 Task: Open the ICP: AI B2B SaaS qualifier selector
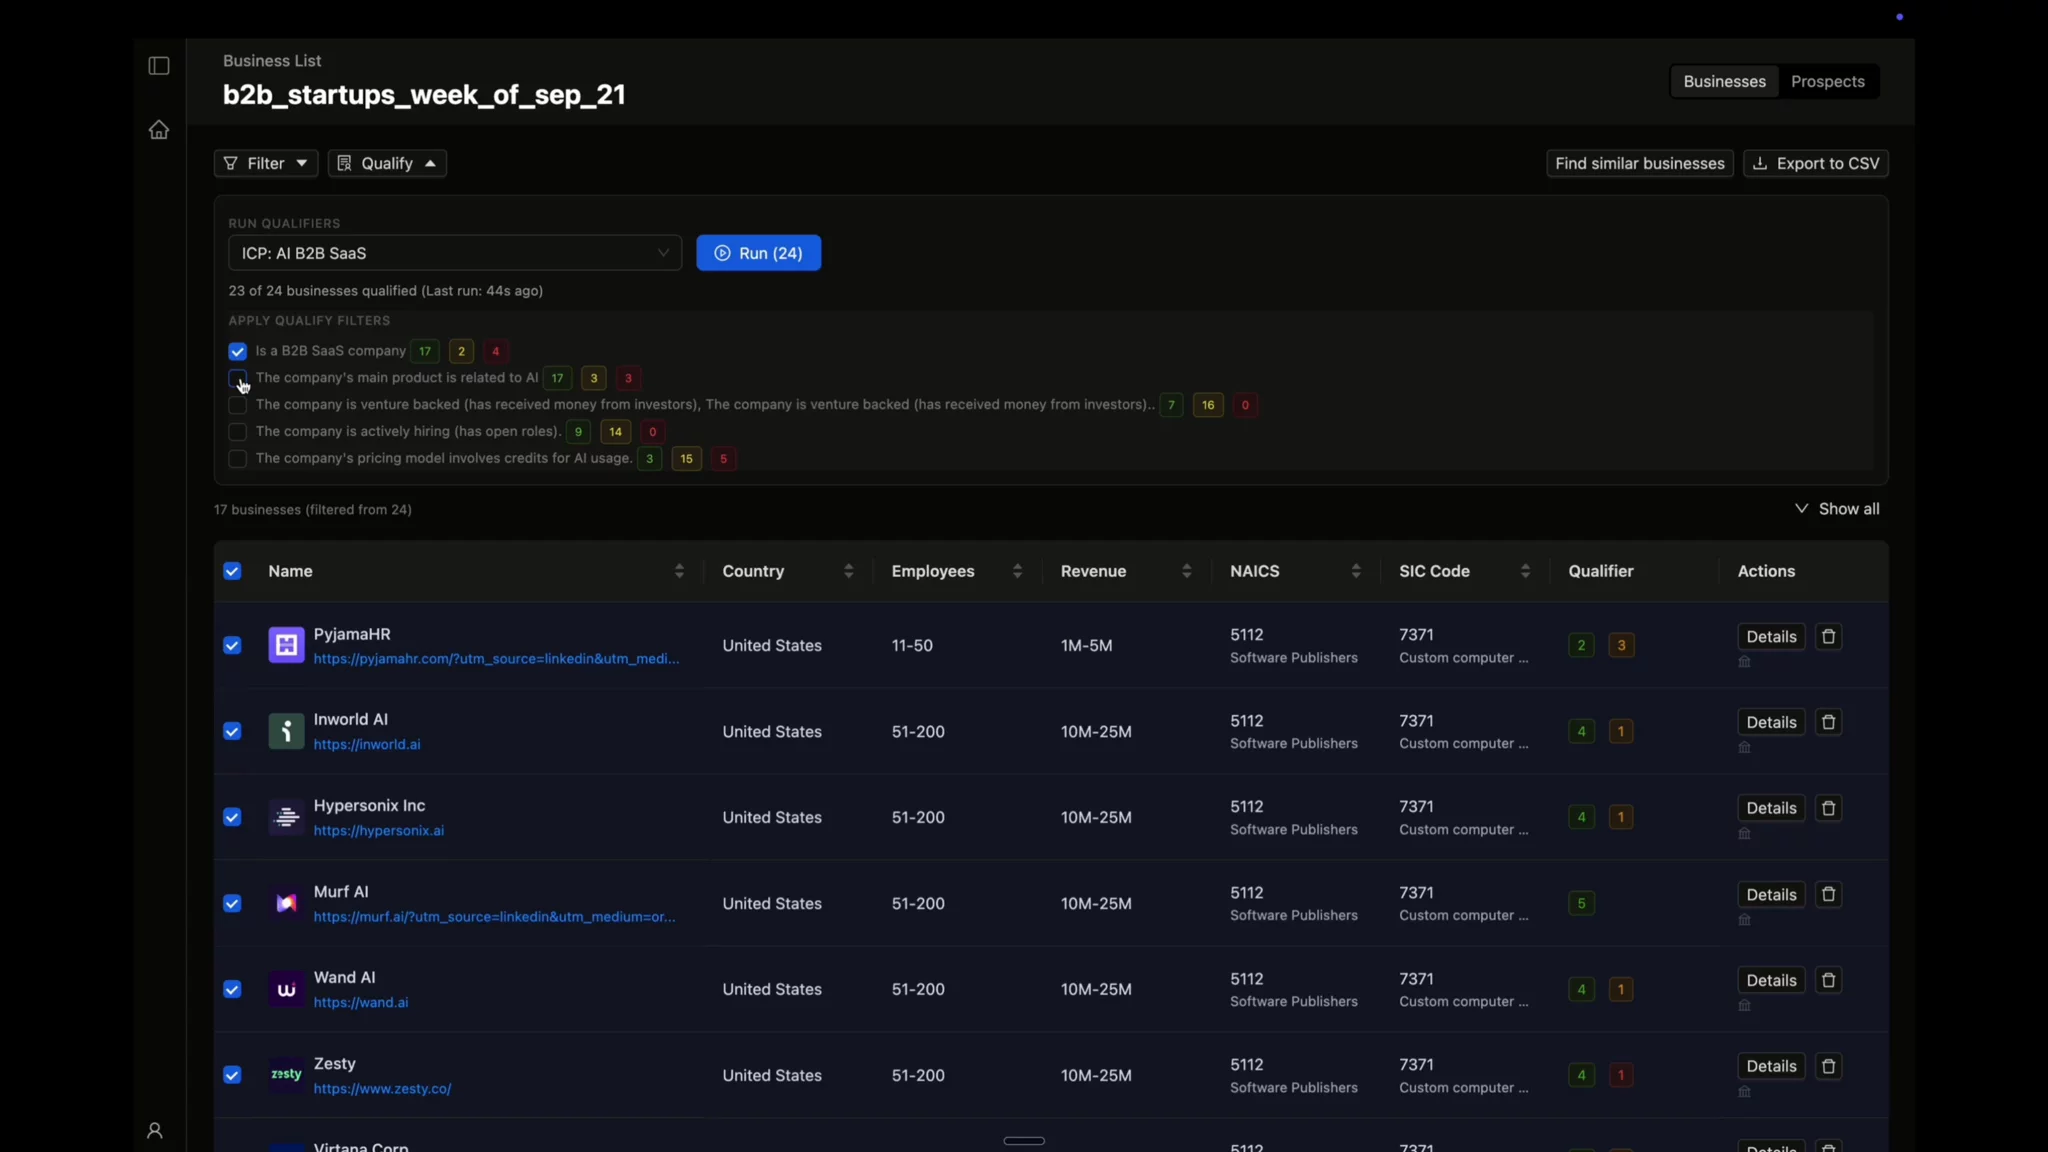[455, 253]
